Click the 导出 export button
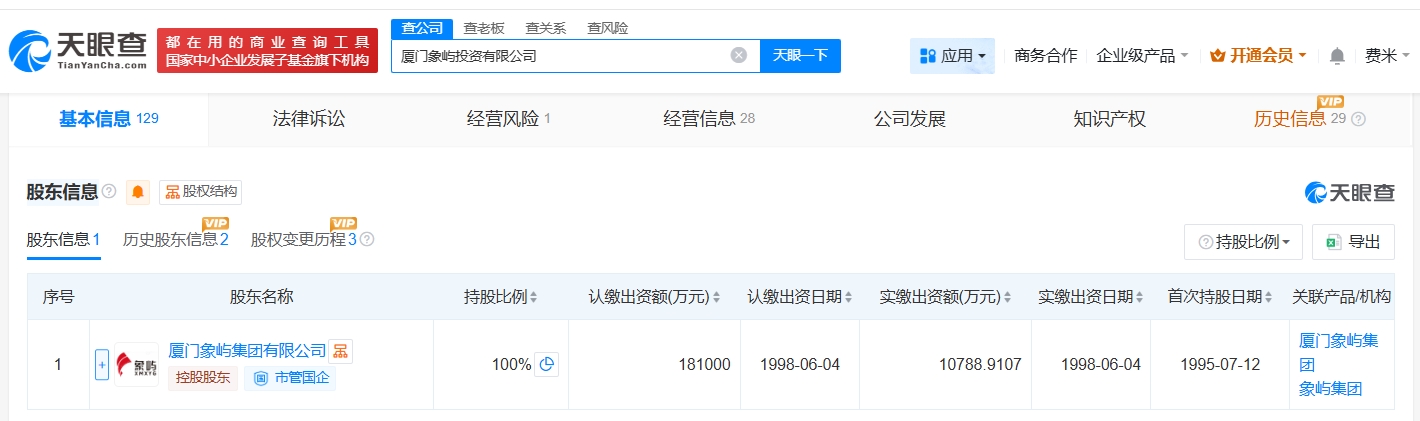Image resolution: width=1420 pixels, height=421 pixels. tap(1353, 242)
